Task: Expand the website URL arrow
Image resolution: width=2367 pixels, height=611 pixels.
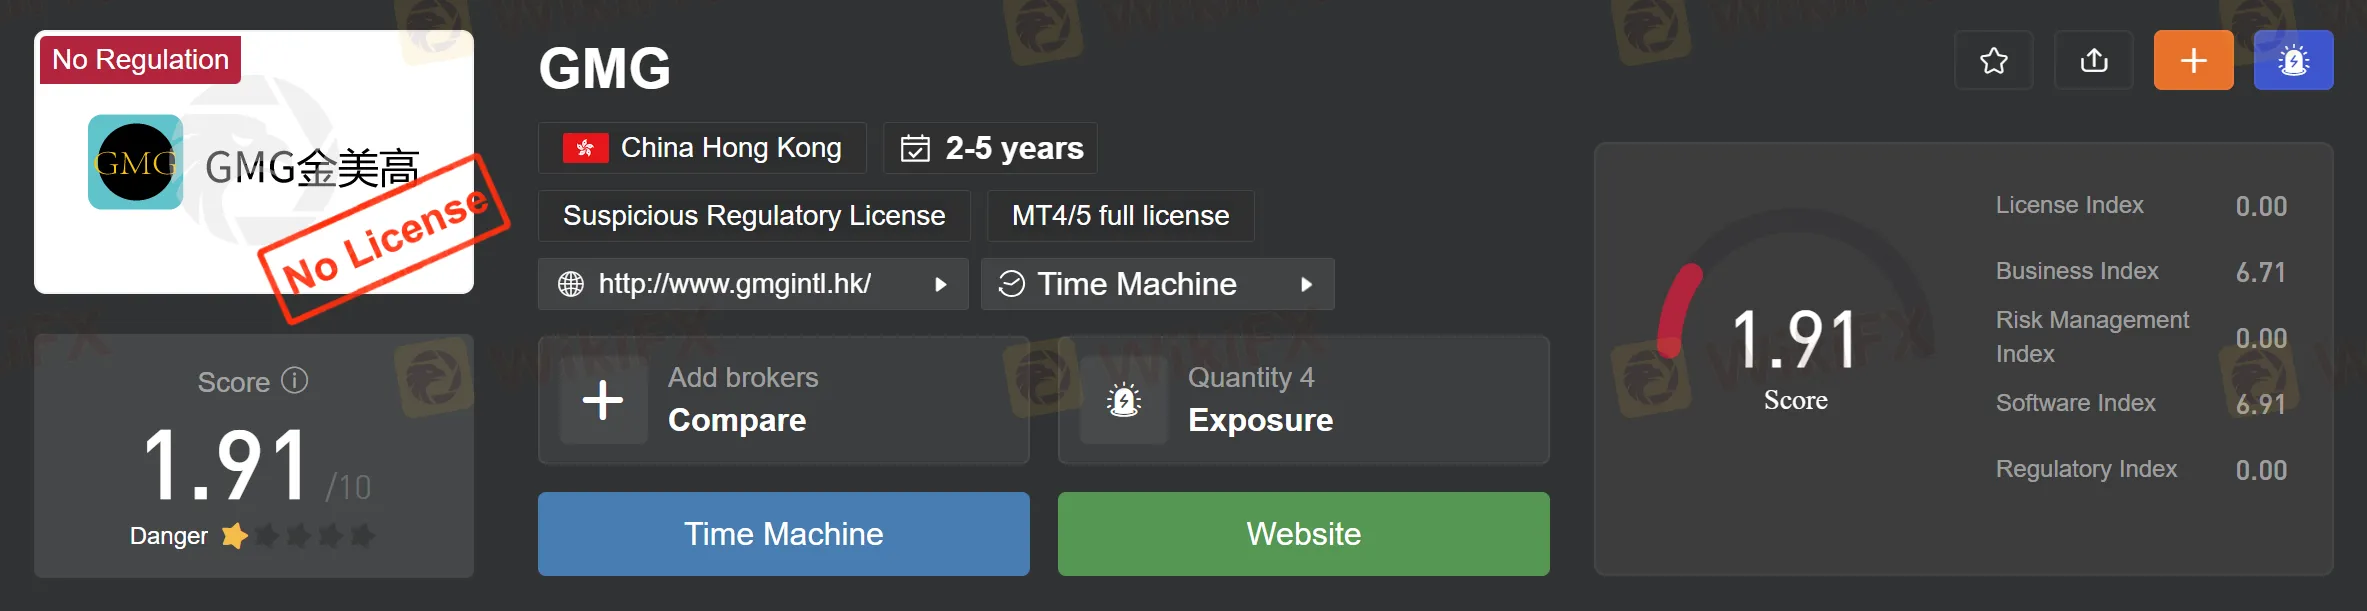Action: 940,284
